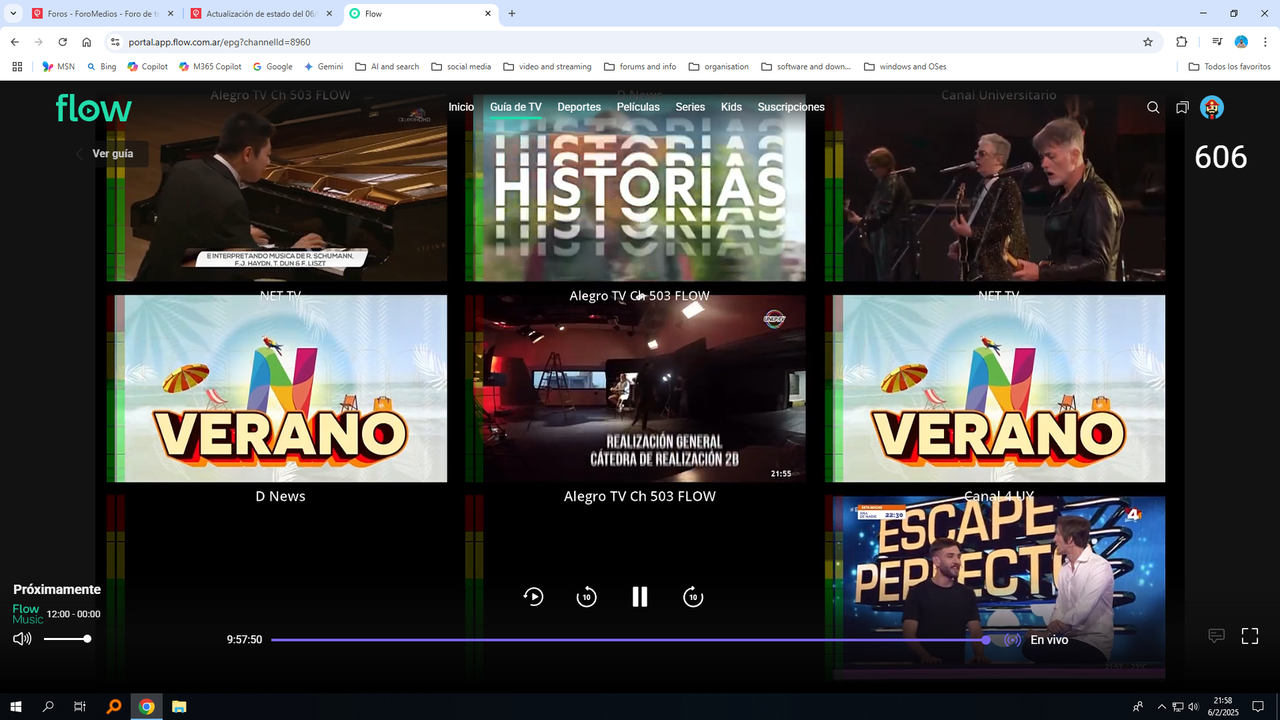Click Chrome icon in taskbar
1280x720 pixels.
147,707
